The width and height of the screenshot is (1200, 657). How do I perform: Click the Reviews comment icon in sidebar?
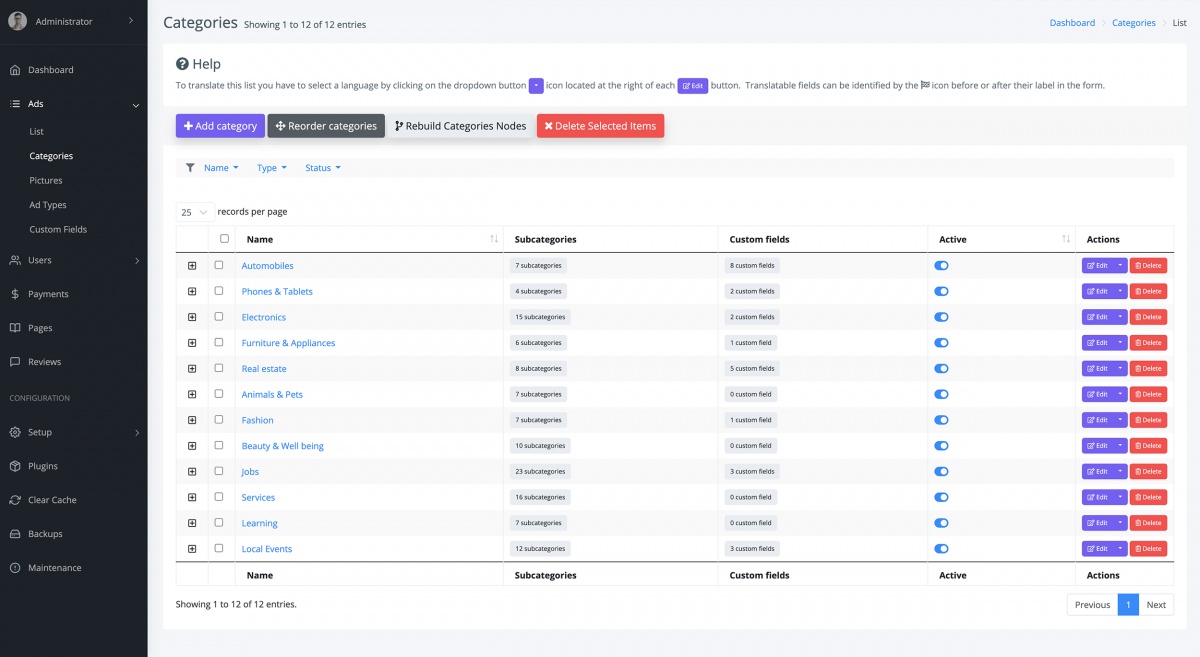pyautogui.click(x=15, y=362)
